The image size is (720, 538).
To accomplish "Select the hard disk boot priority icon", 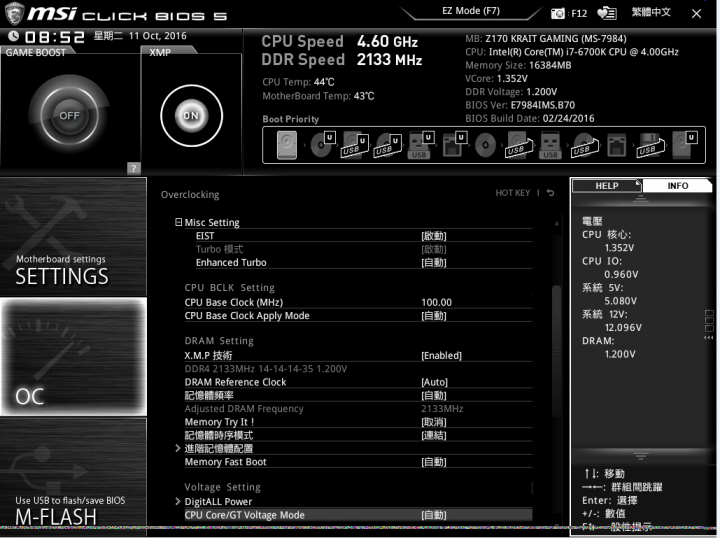I will [x=287, y=145].
